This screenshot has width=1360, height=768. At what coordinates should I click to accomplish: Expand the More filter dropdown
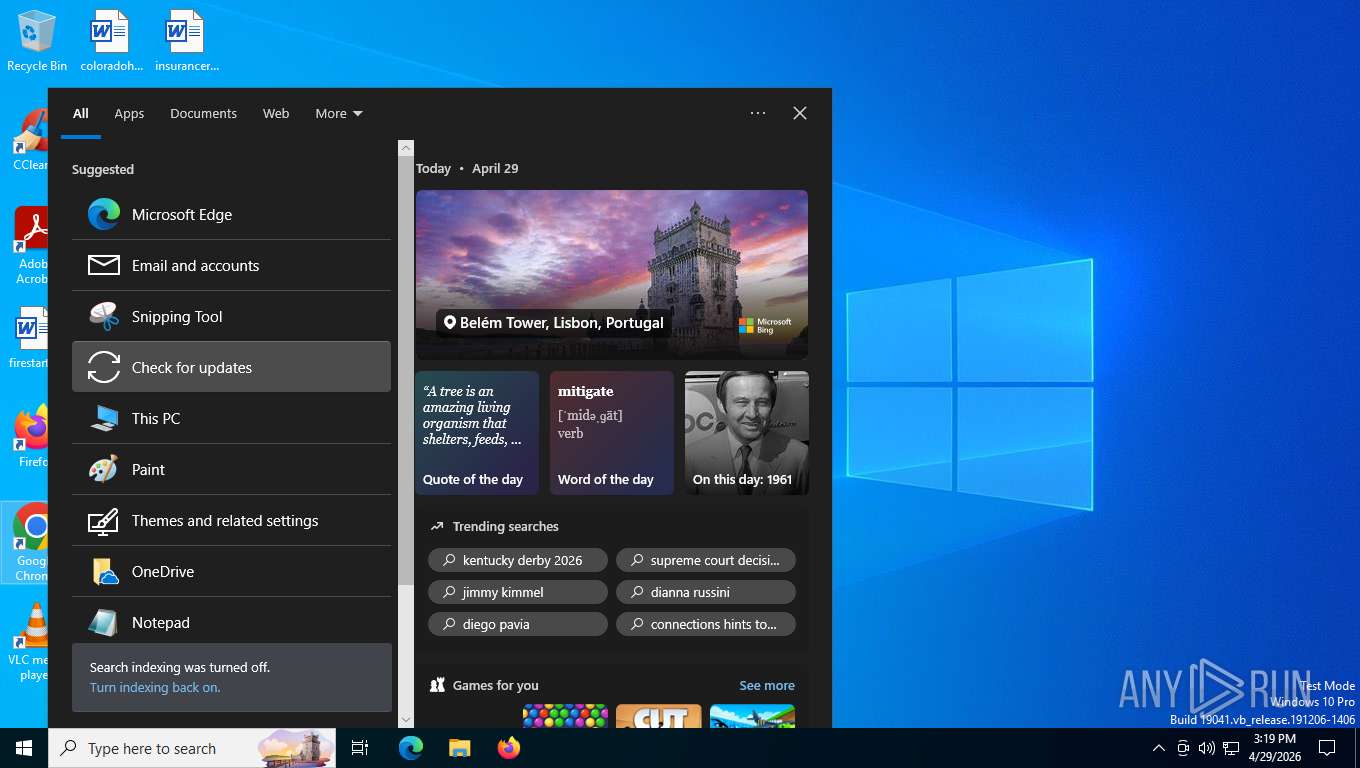pos(339,113)
